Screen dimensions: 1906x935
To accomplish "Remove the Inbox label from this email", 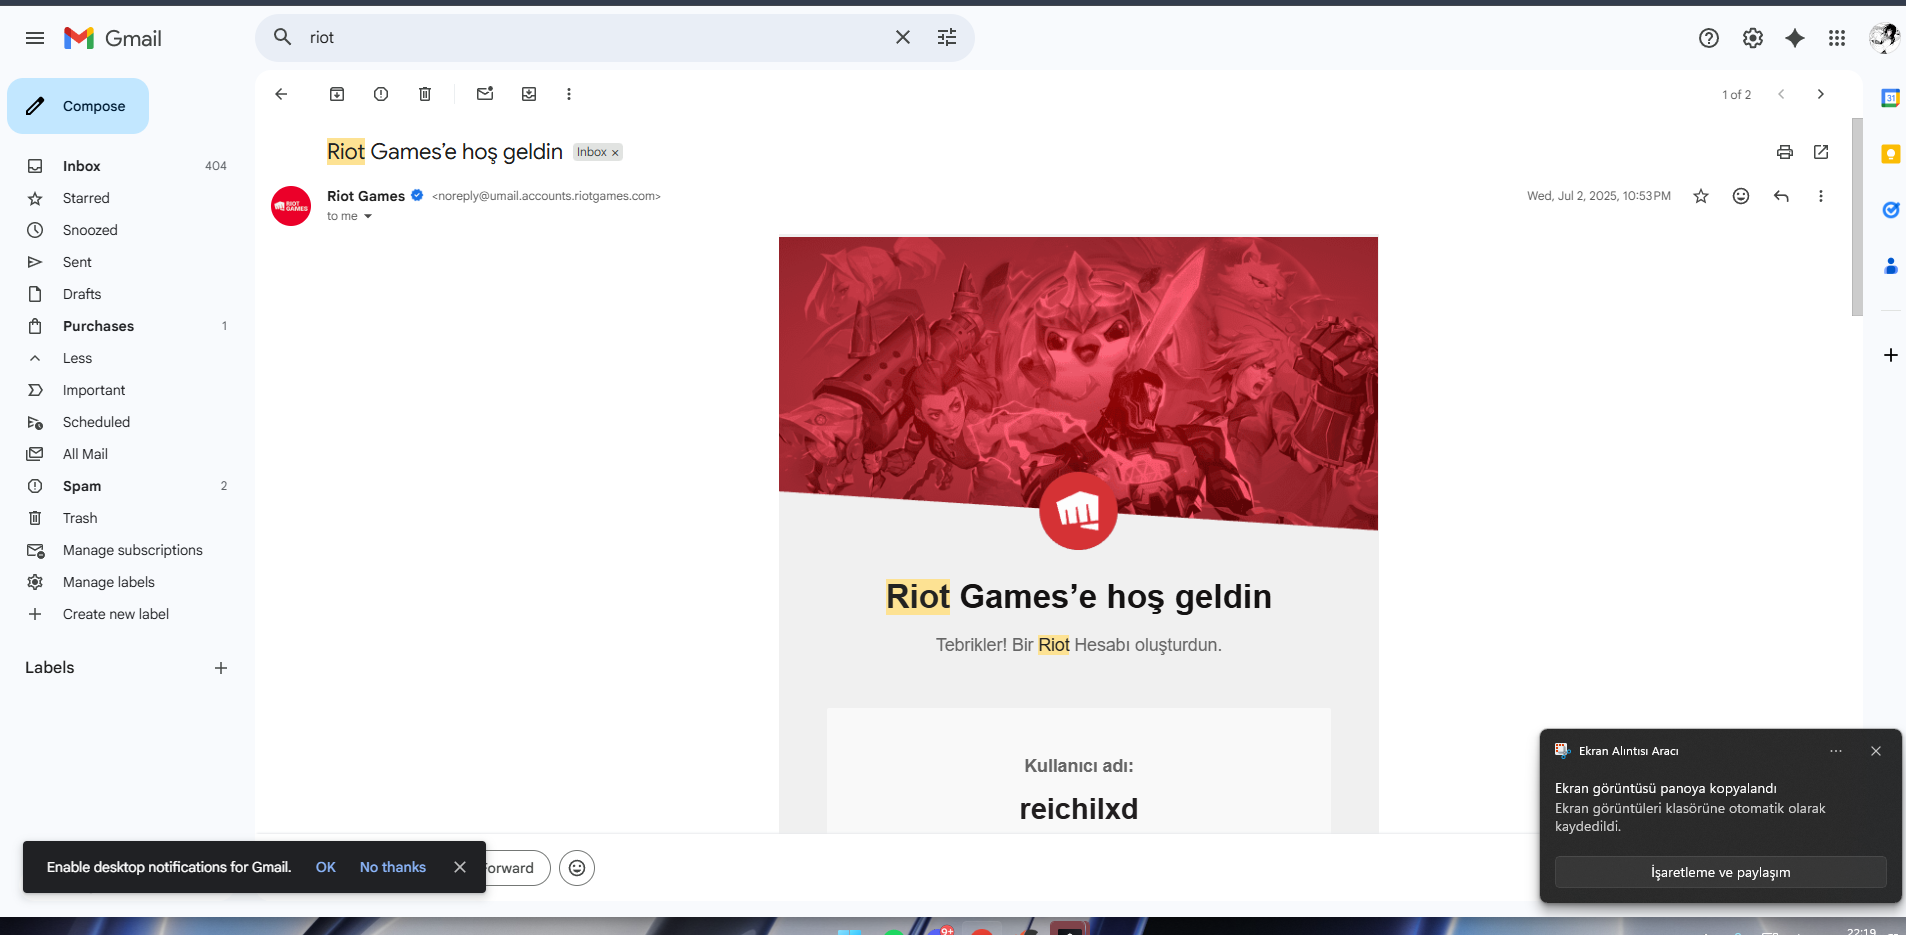I will (615, 153).
